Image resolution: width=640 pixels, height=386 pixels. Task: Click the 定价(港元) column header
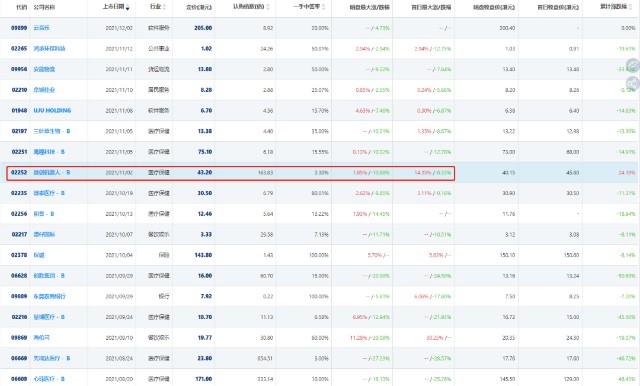coord(199,7)
